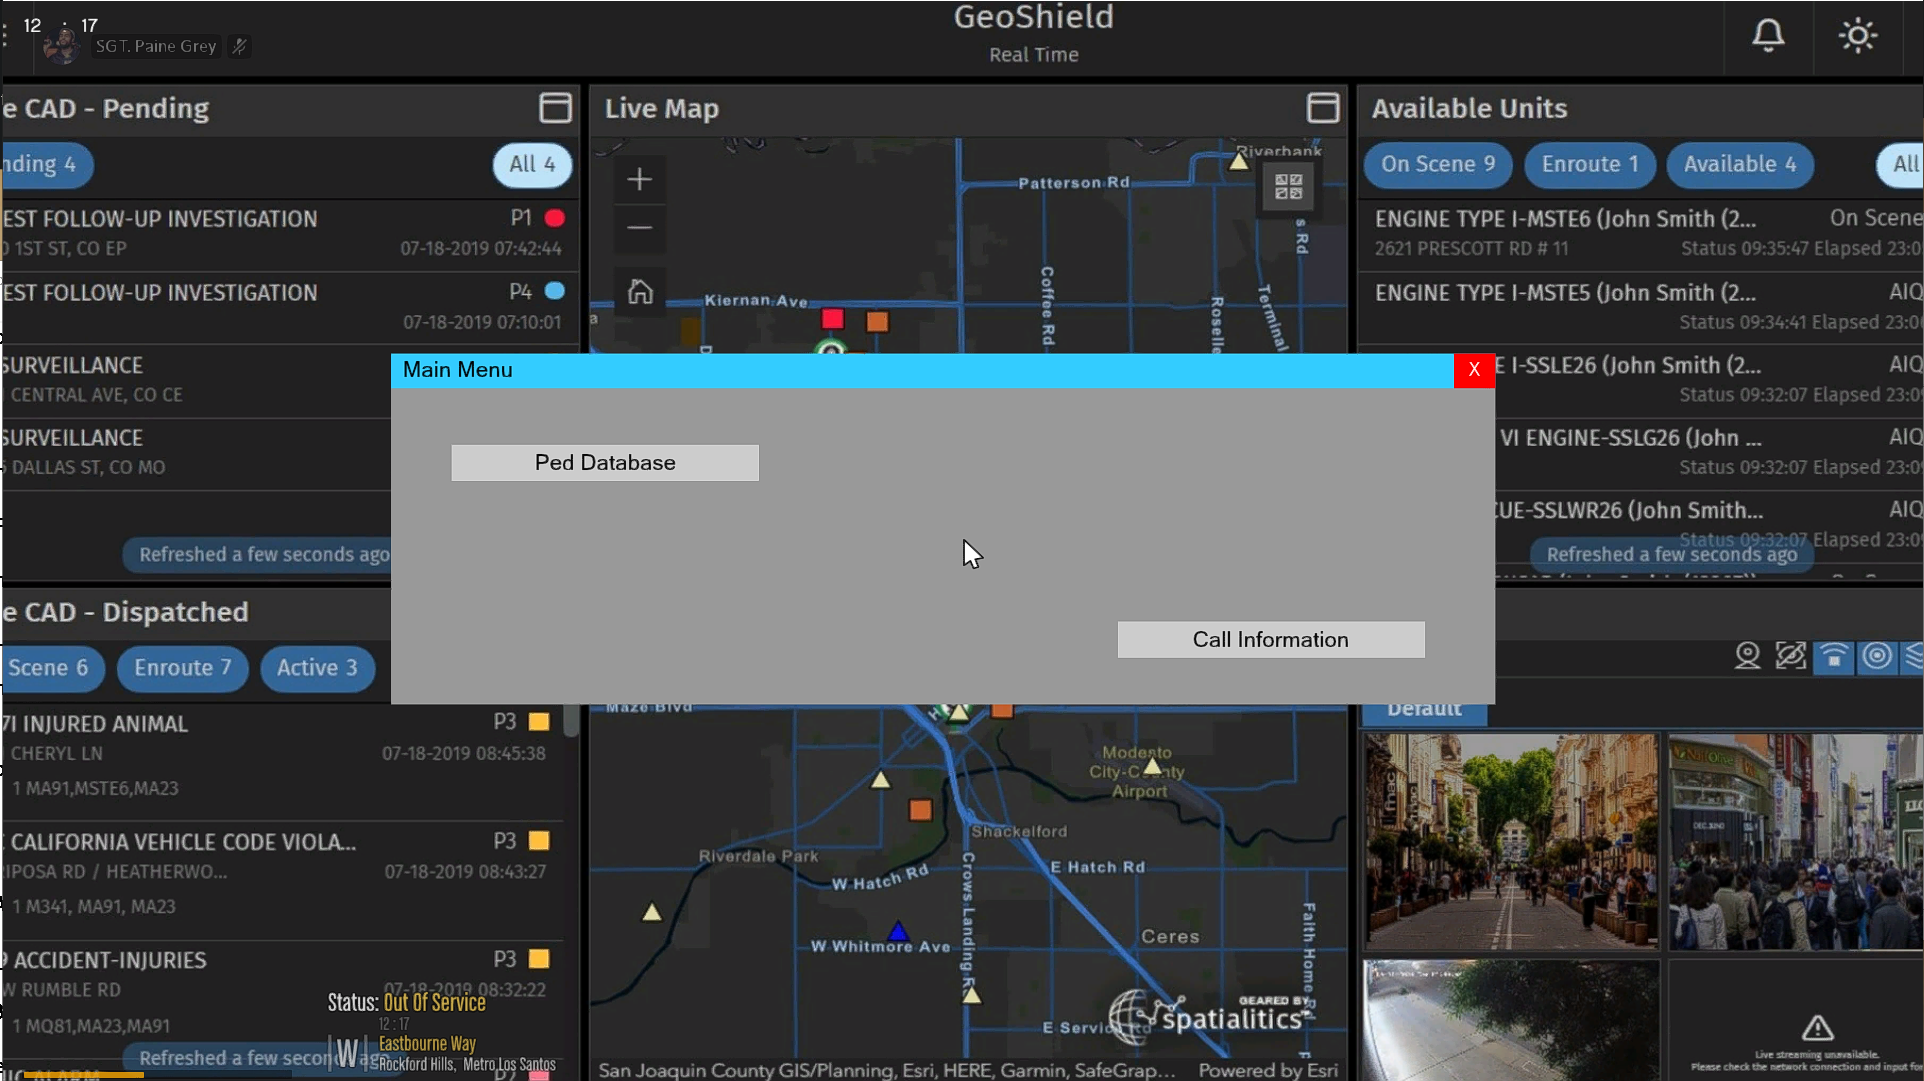Click the concentric circles target icon
Image resolution: width=1924 pixels, height=1081 pixels.
pos(1877,656)
